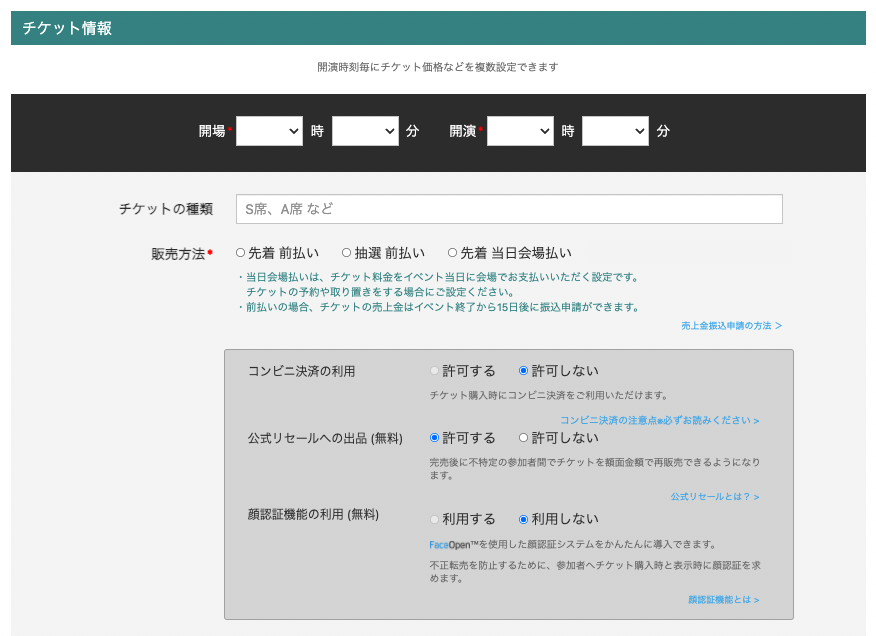Screen dimensions: 876x636
Task: Click the 開演時刻毎にチケット価格 description text
Action: click(438, 67)
